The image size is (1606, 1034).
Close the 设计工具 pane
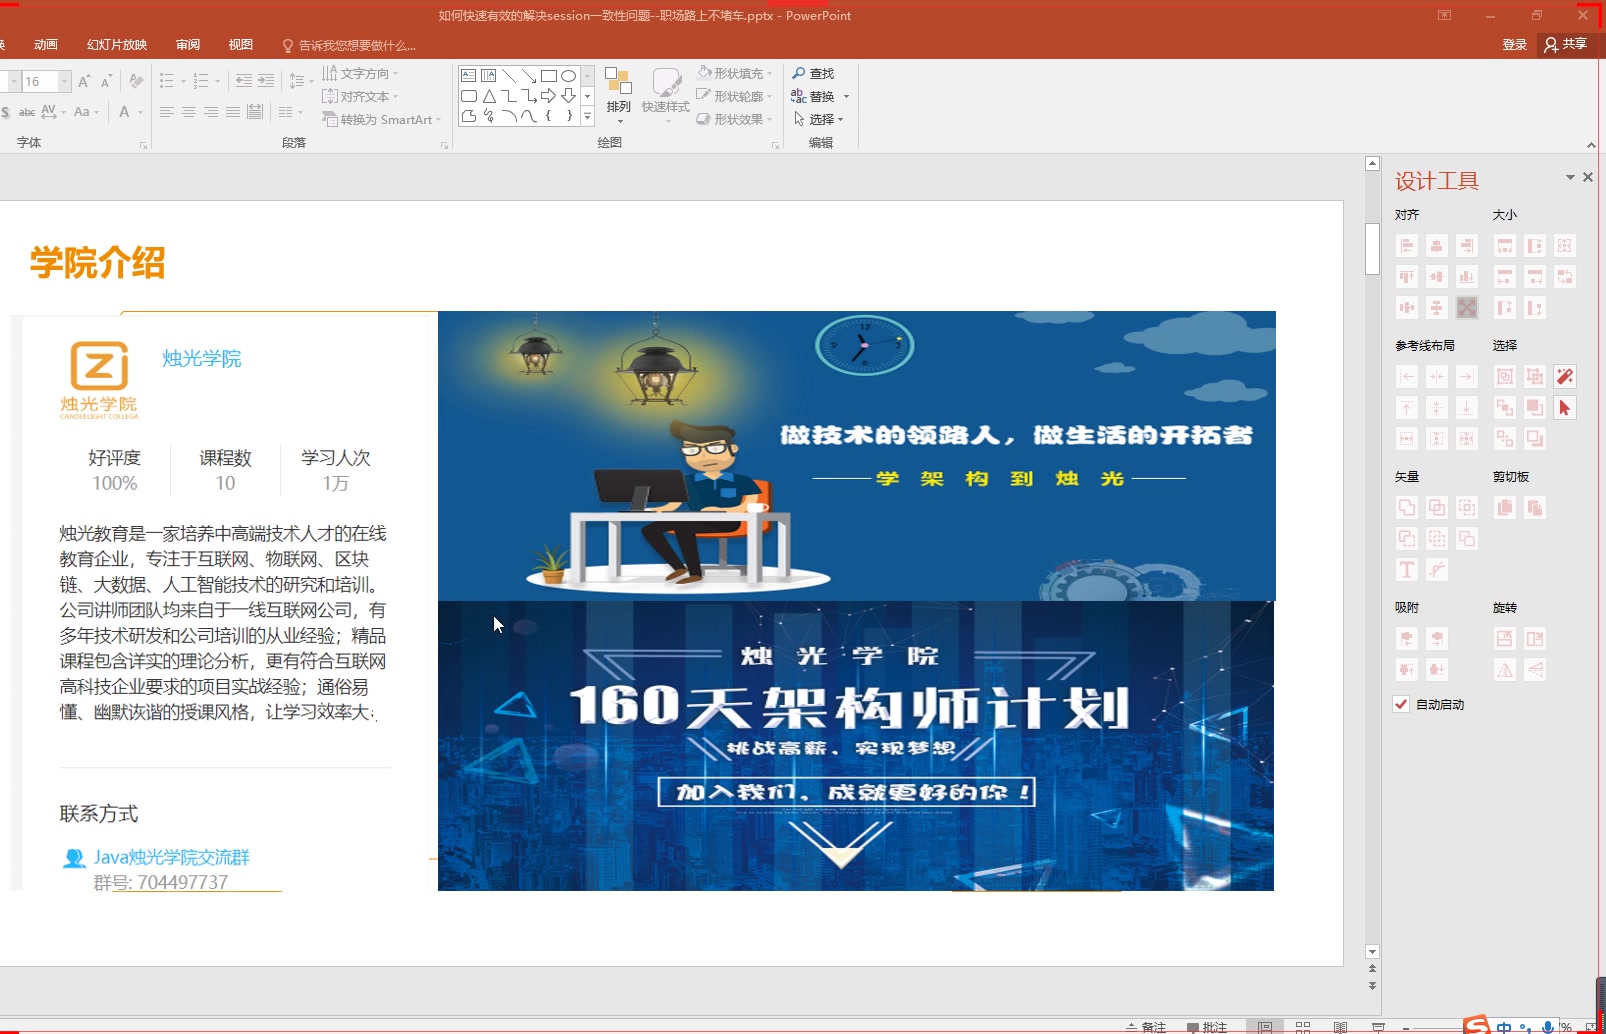click(1588, 177)
